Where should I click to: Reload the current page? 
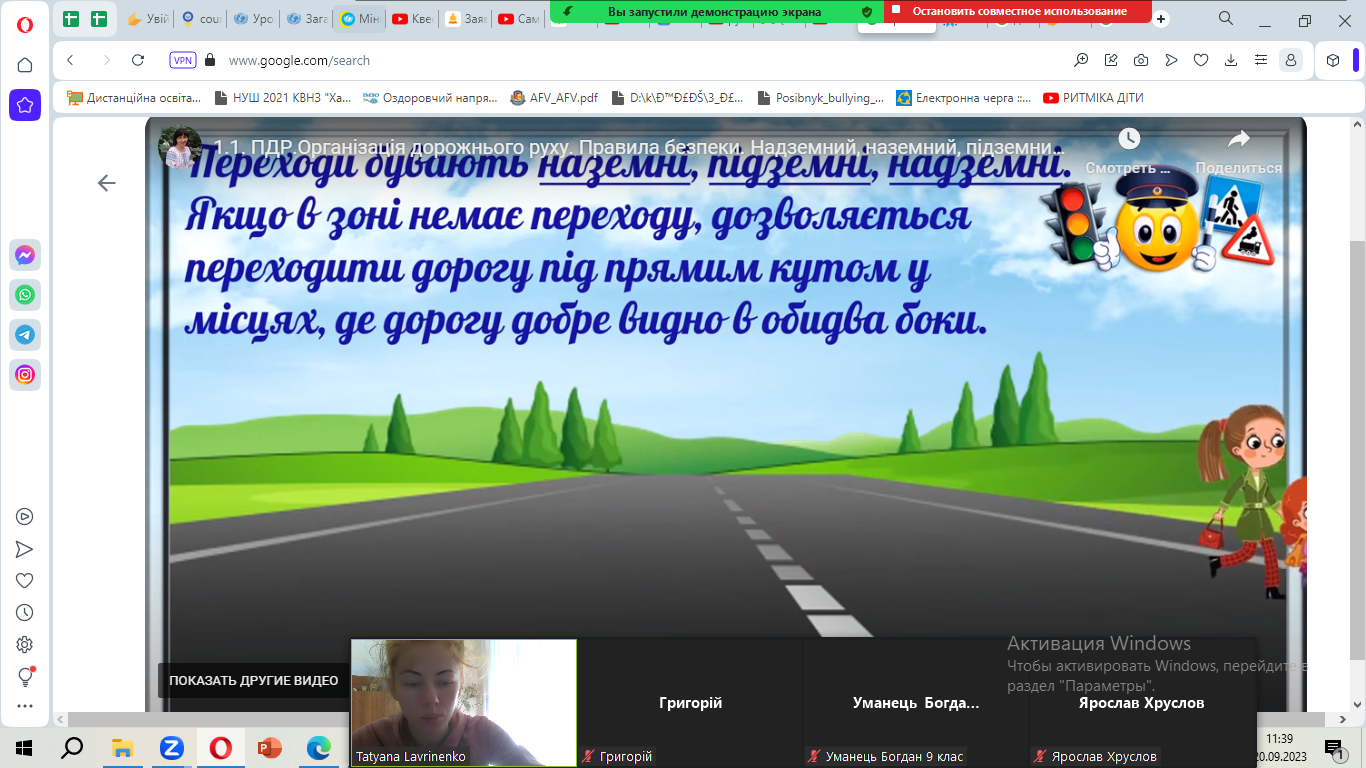click(x=138, y=60)
